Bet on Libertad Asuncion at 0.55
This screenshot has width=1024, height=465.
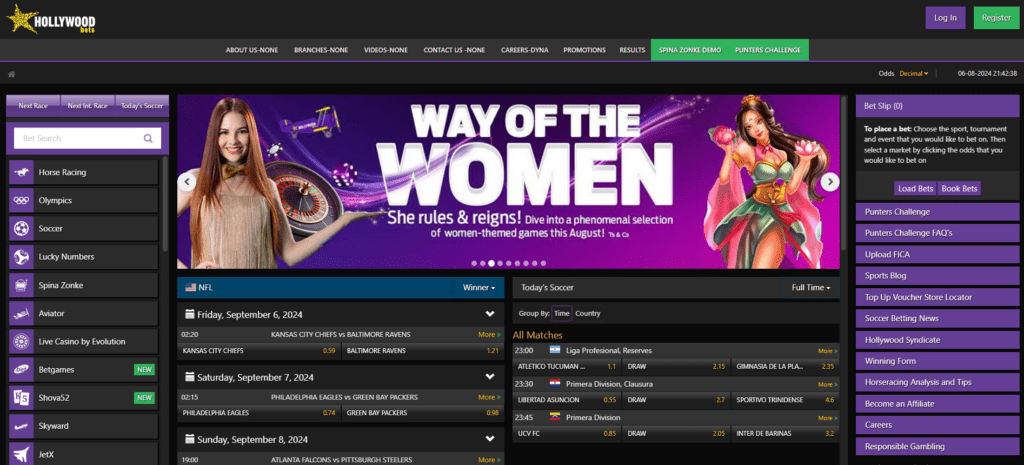pos(566,400)
